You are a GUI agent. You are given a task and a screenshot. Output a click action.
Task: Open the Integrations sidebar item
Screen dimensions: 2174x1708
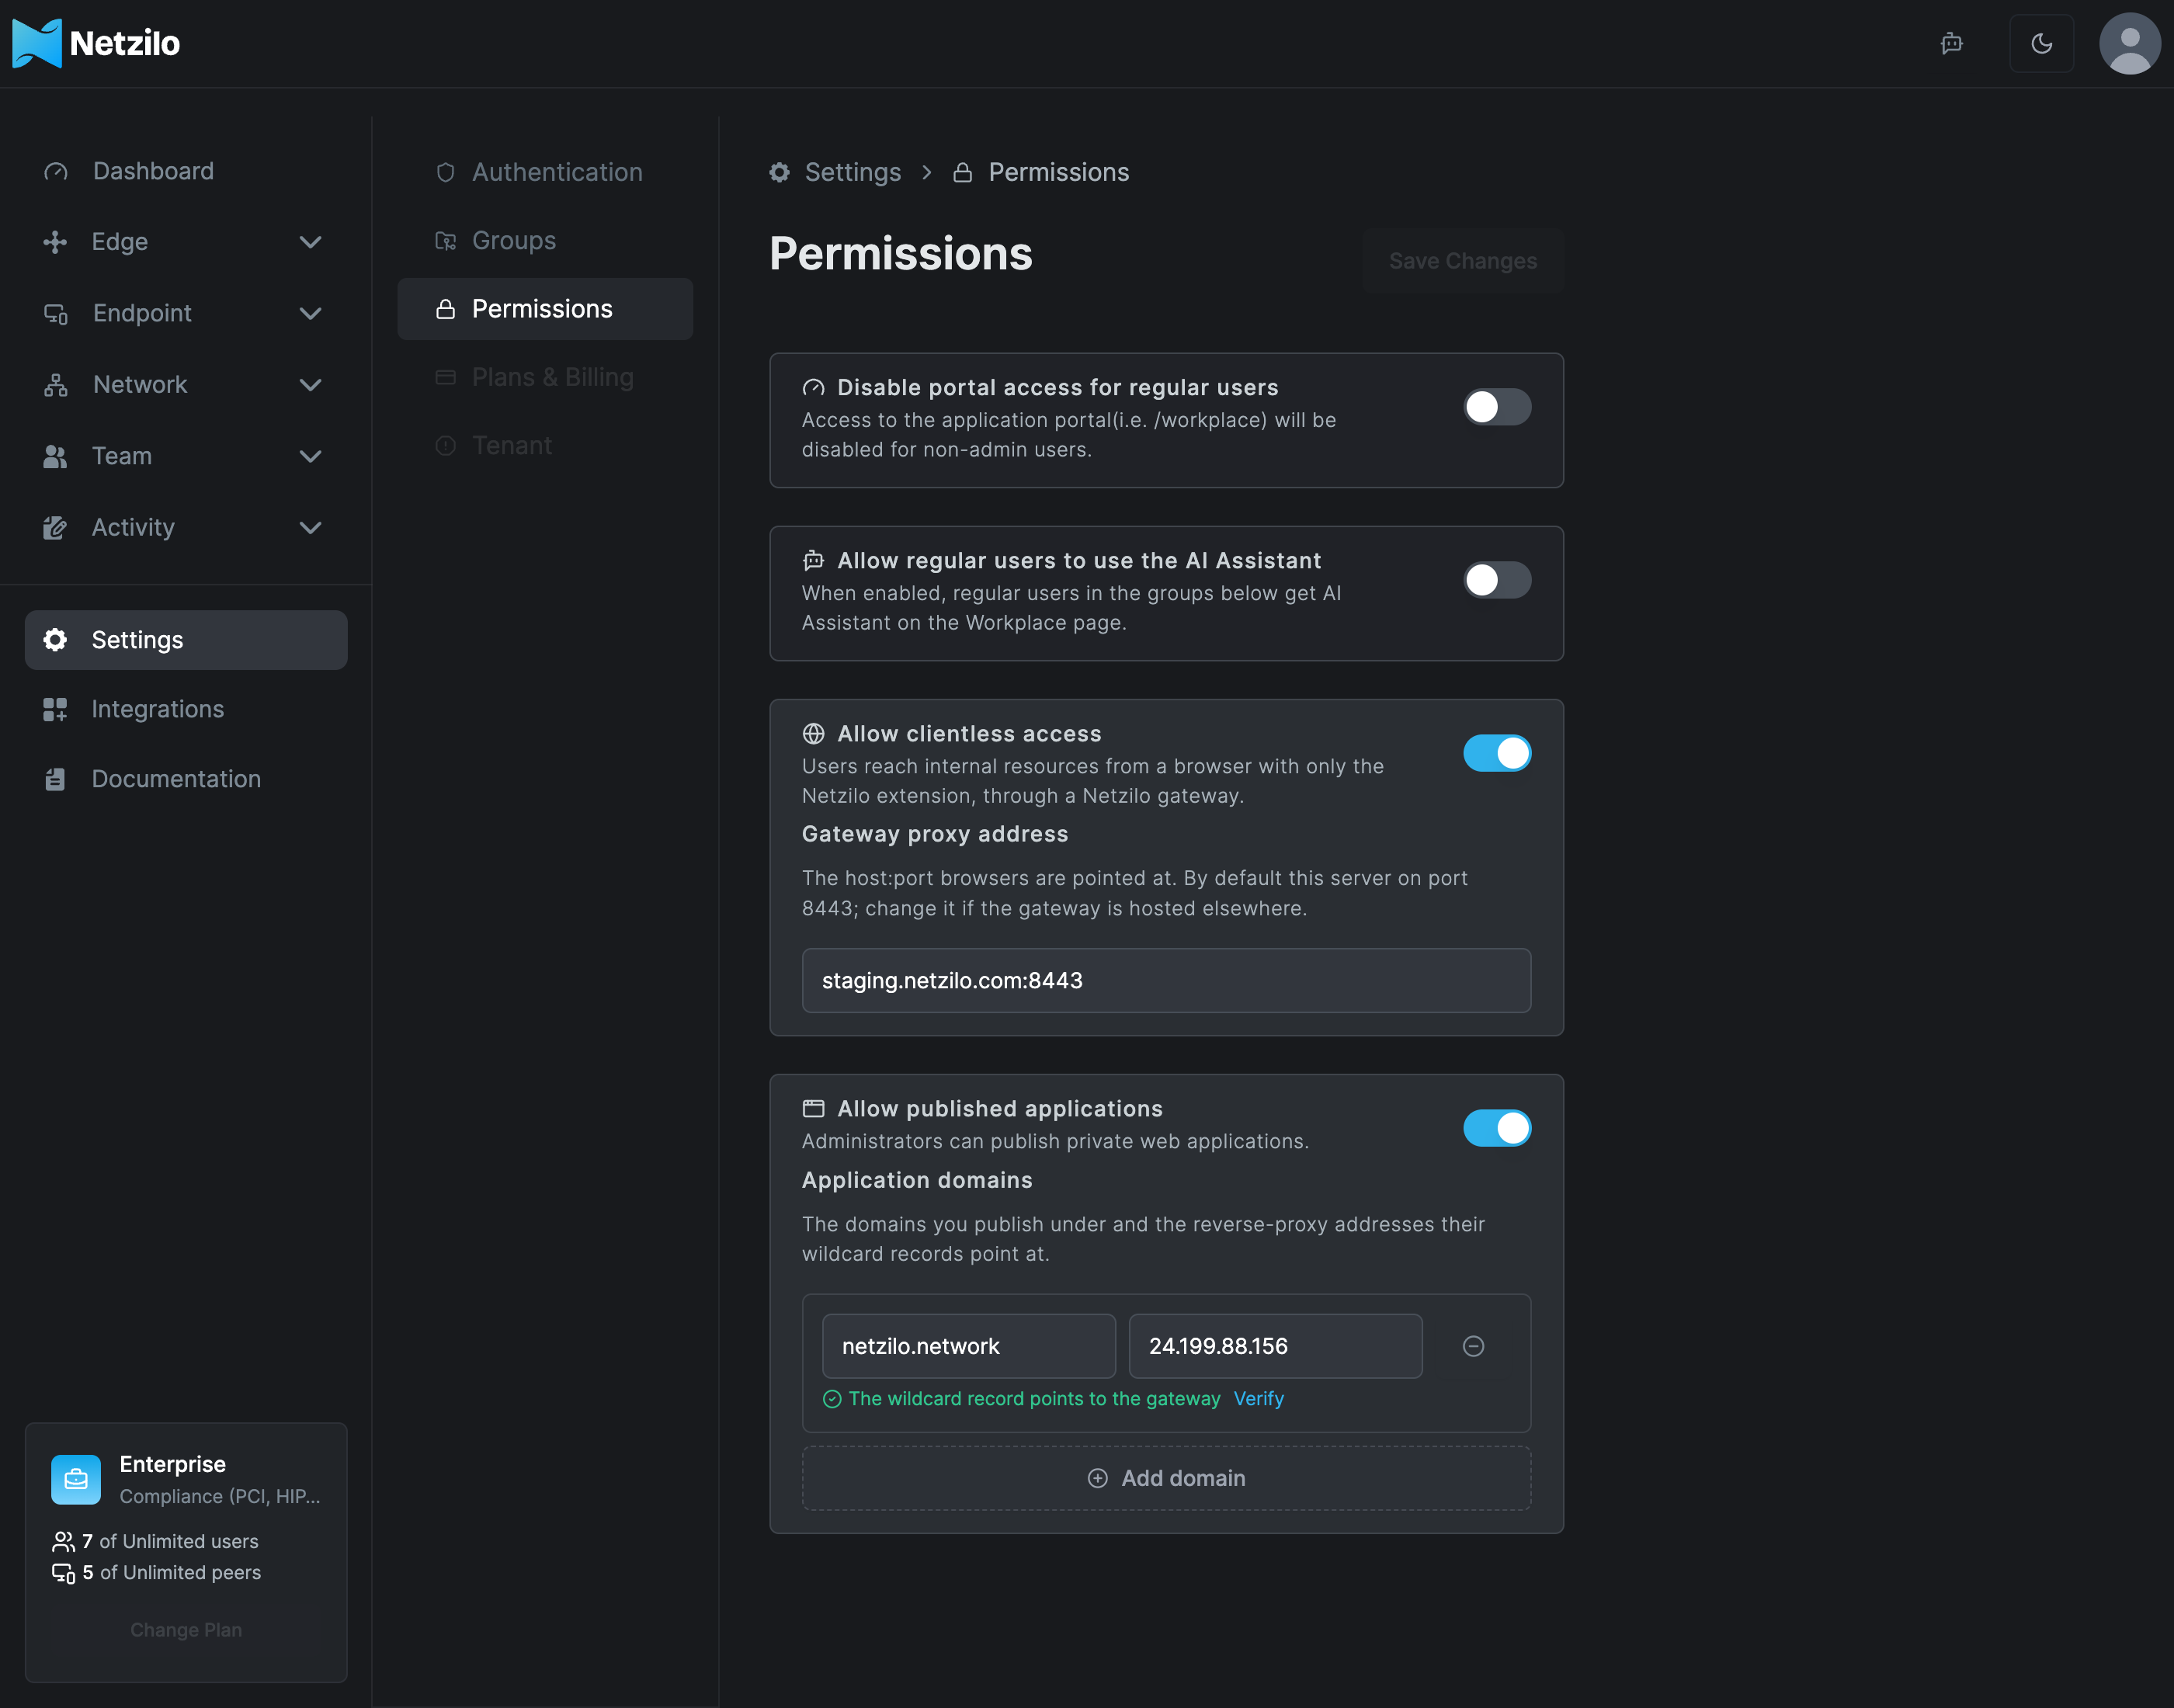point(186,709)
